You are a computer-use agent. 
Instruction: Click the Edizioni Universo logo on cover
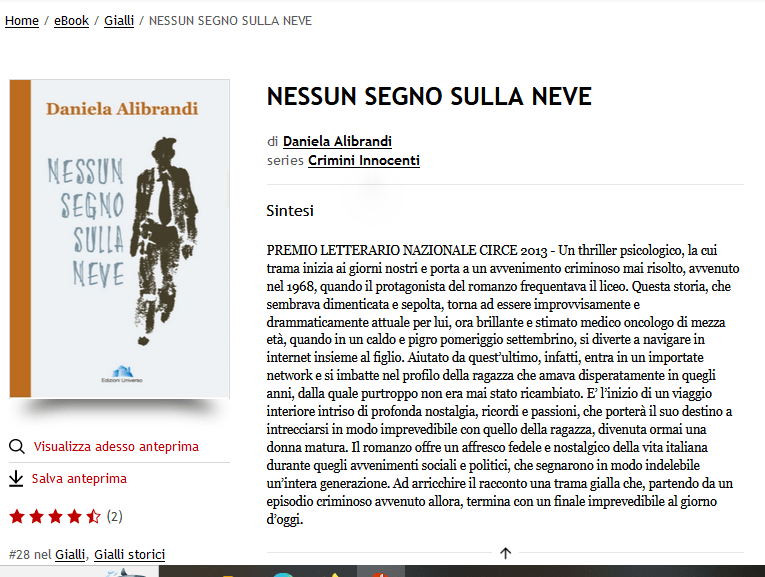click(122, 374)
